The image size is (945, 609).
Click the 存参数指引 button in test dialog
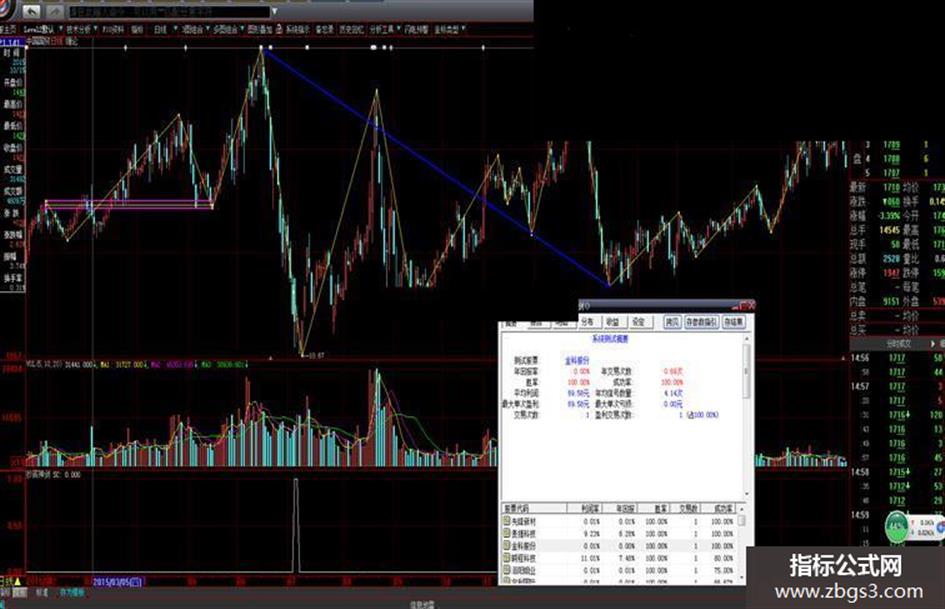tap(702, 322)
